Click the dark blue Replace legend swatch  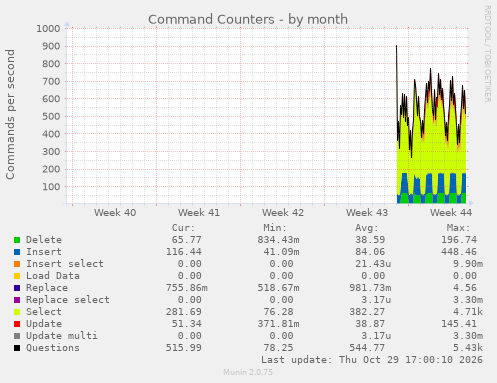pyautogui.click(x=17, y=288)
